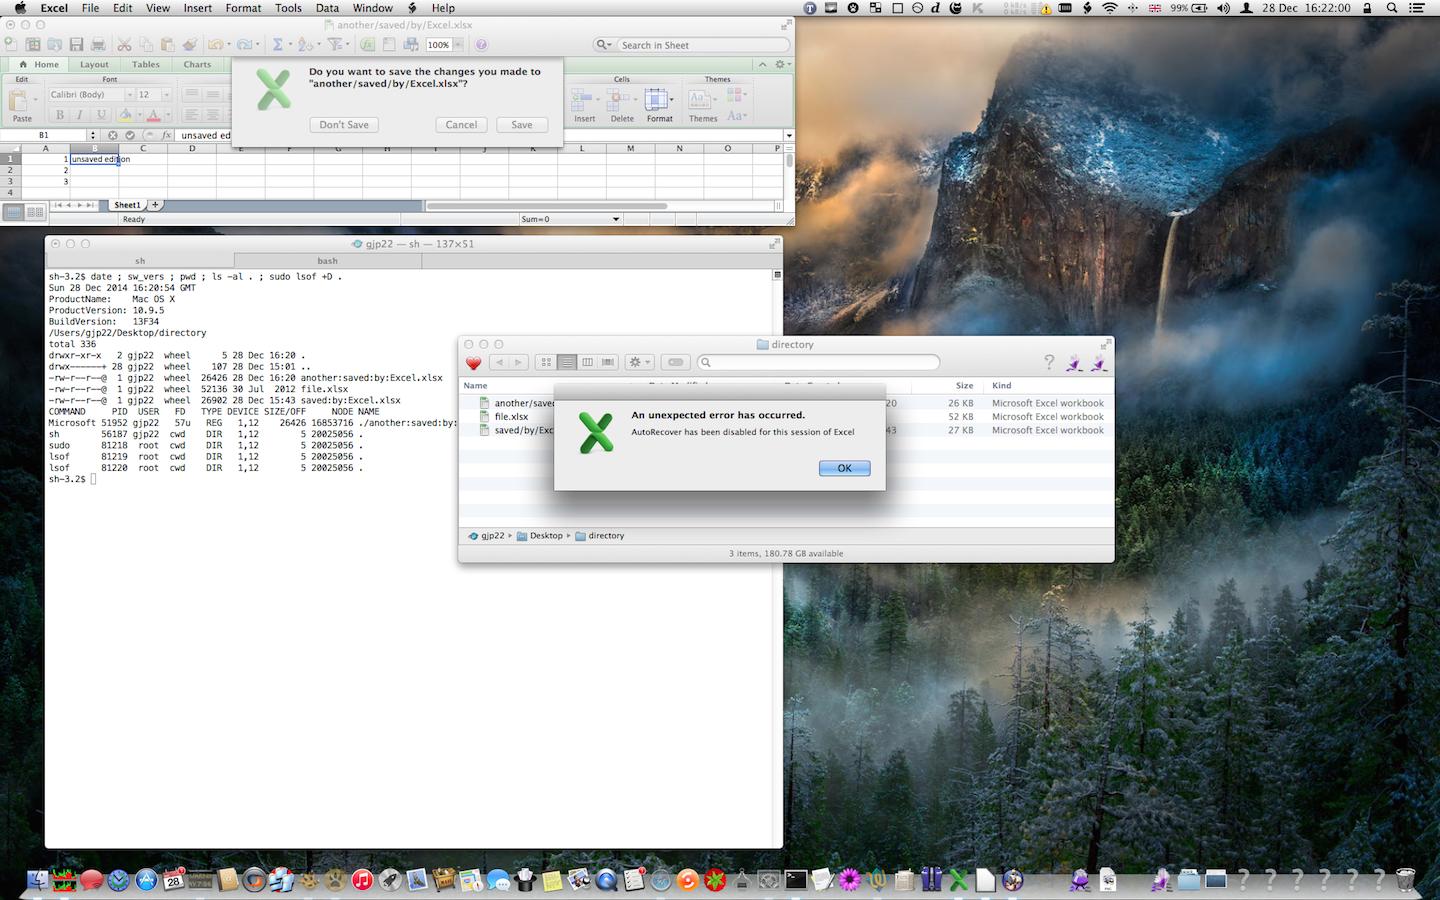This screenshot has height=900, width=1440.
Task: Click the Print icon in Excel's toolbar
Action: point(98,44)
